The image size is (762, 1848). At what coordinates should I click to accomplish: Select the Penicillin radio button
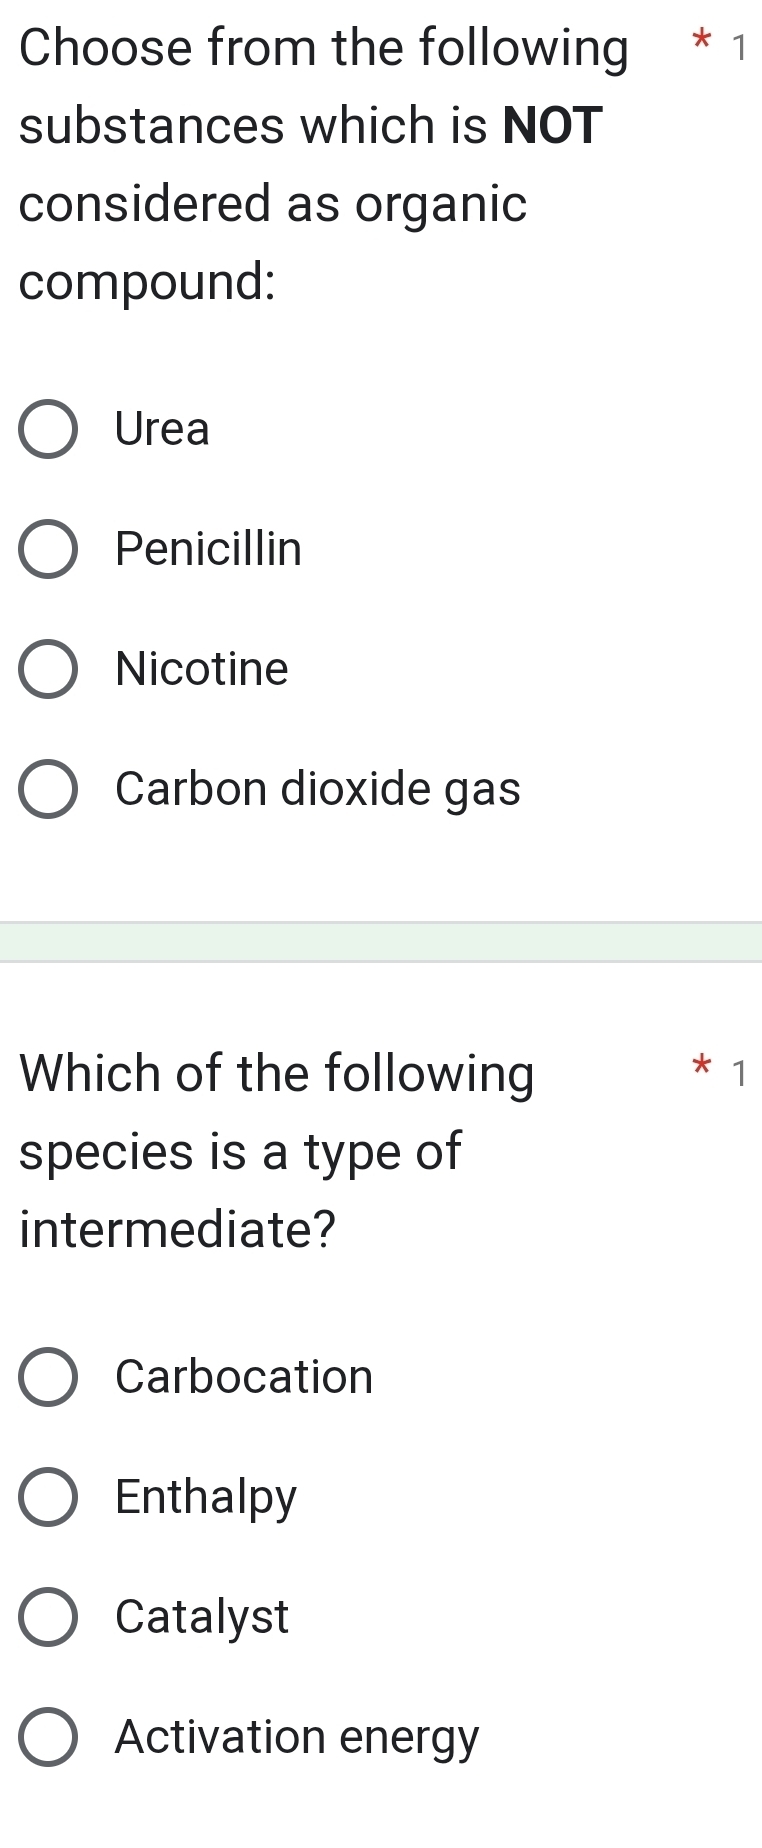(48, 549)
